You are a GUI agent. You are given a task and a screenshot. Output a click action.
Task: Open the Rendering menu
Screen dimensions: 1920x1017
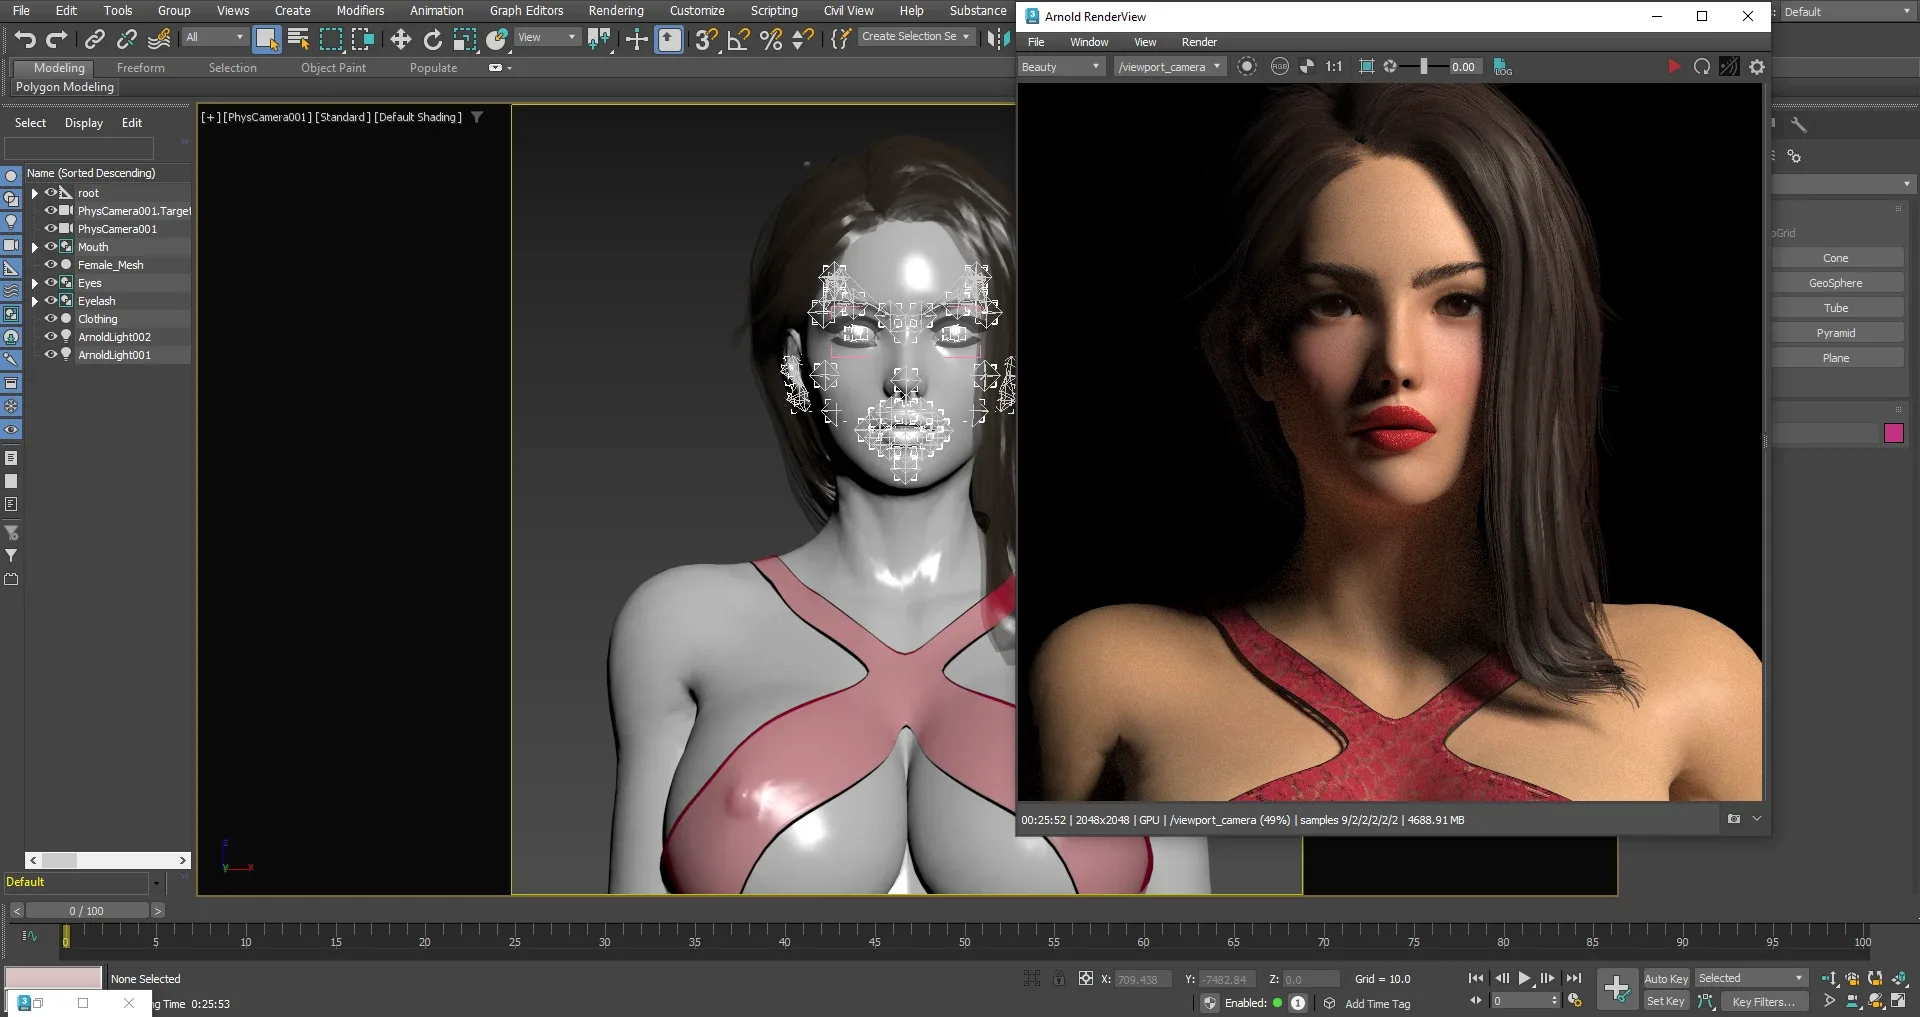click(x=615, y=10)
